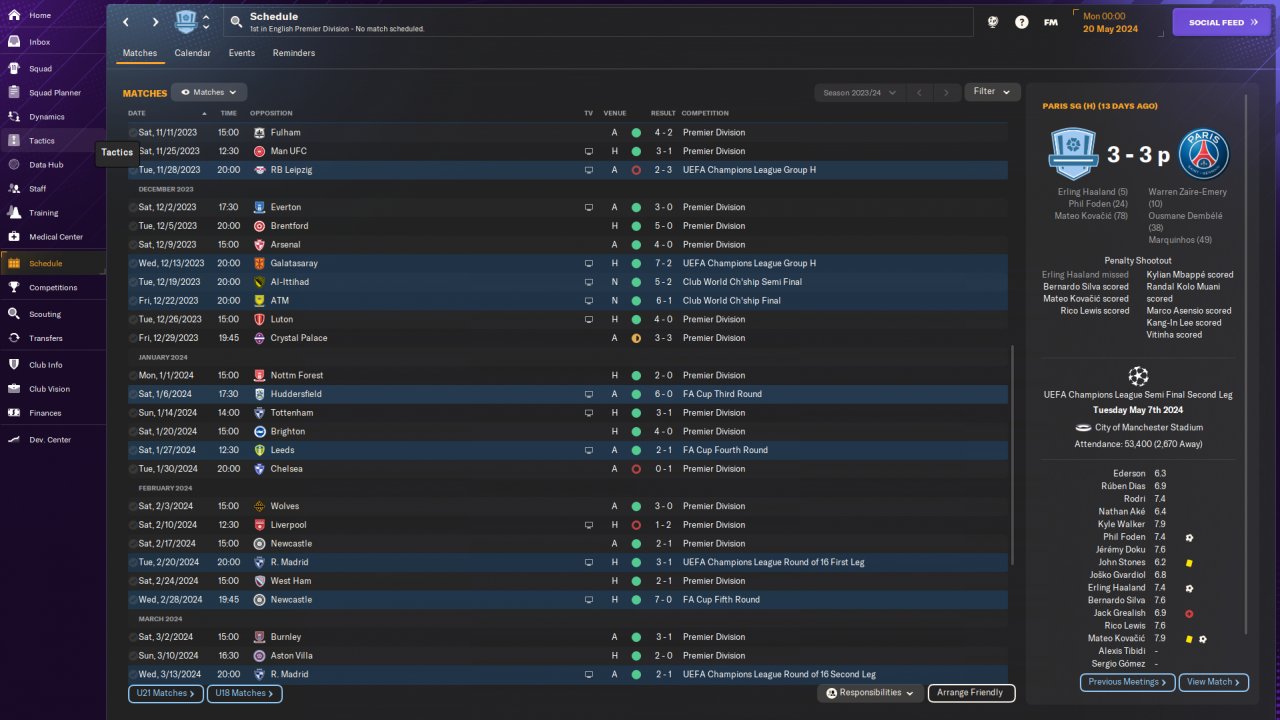Viewport: 1280px width, 720px height.
Task: Switch to the Matches tab
Action: coord(140,53)
